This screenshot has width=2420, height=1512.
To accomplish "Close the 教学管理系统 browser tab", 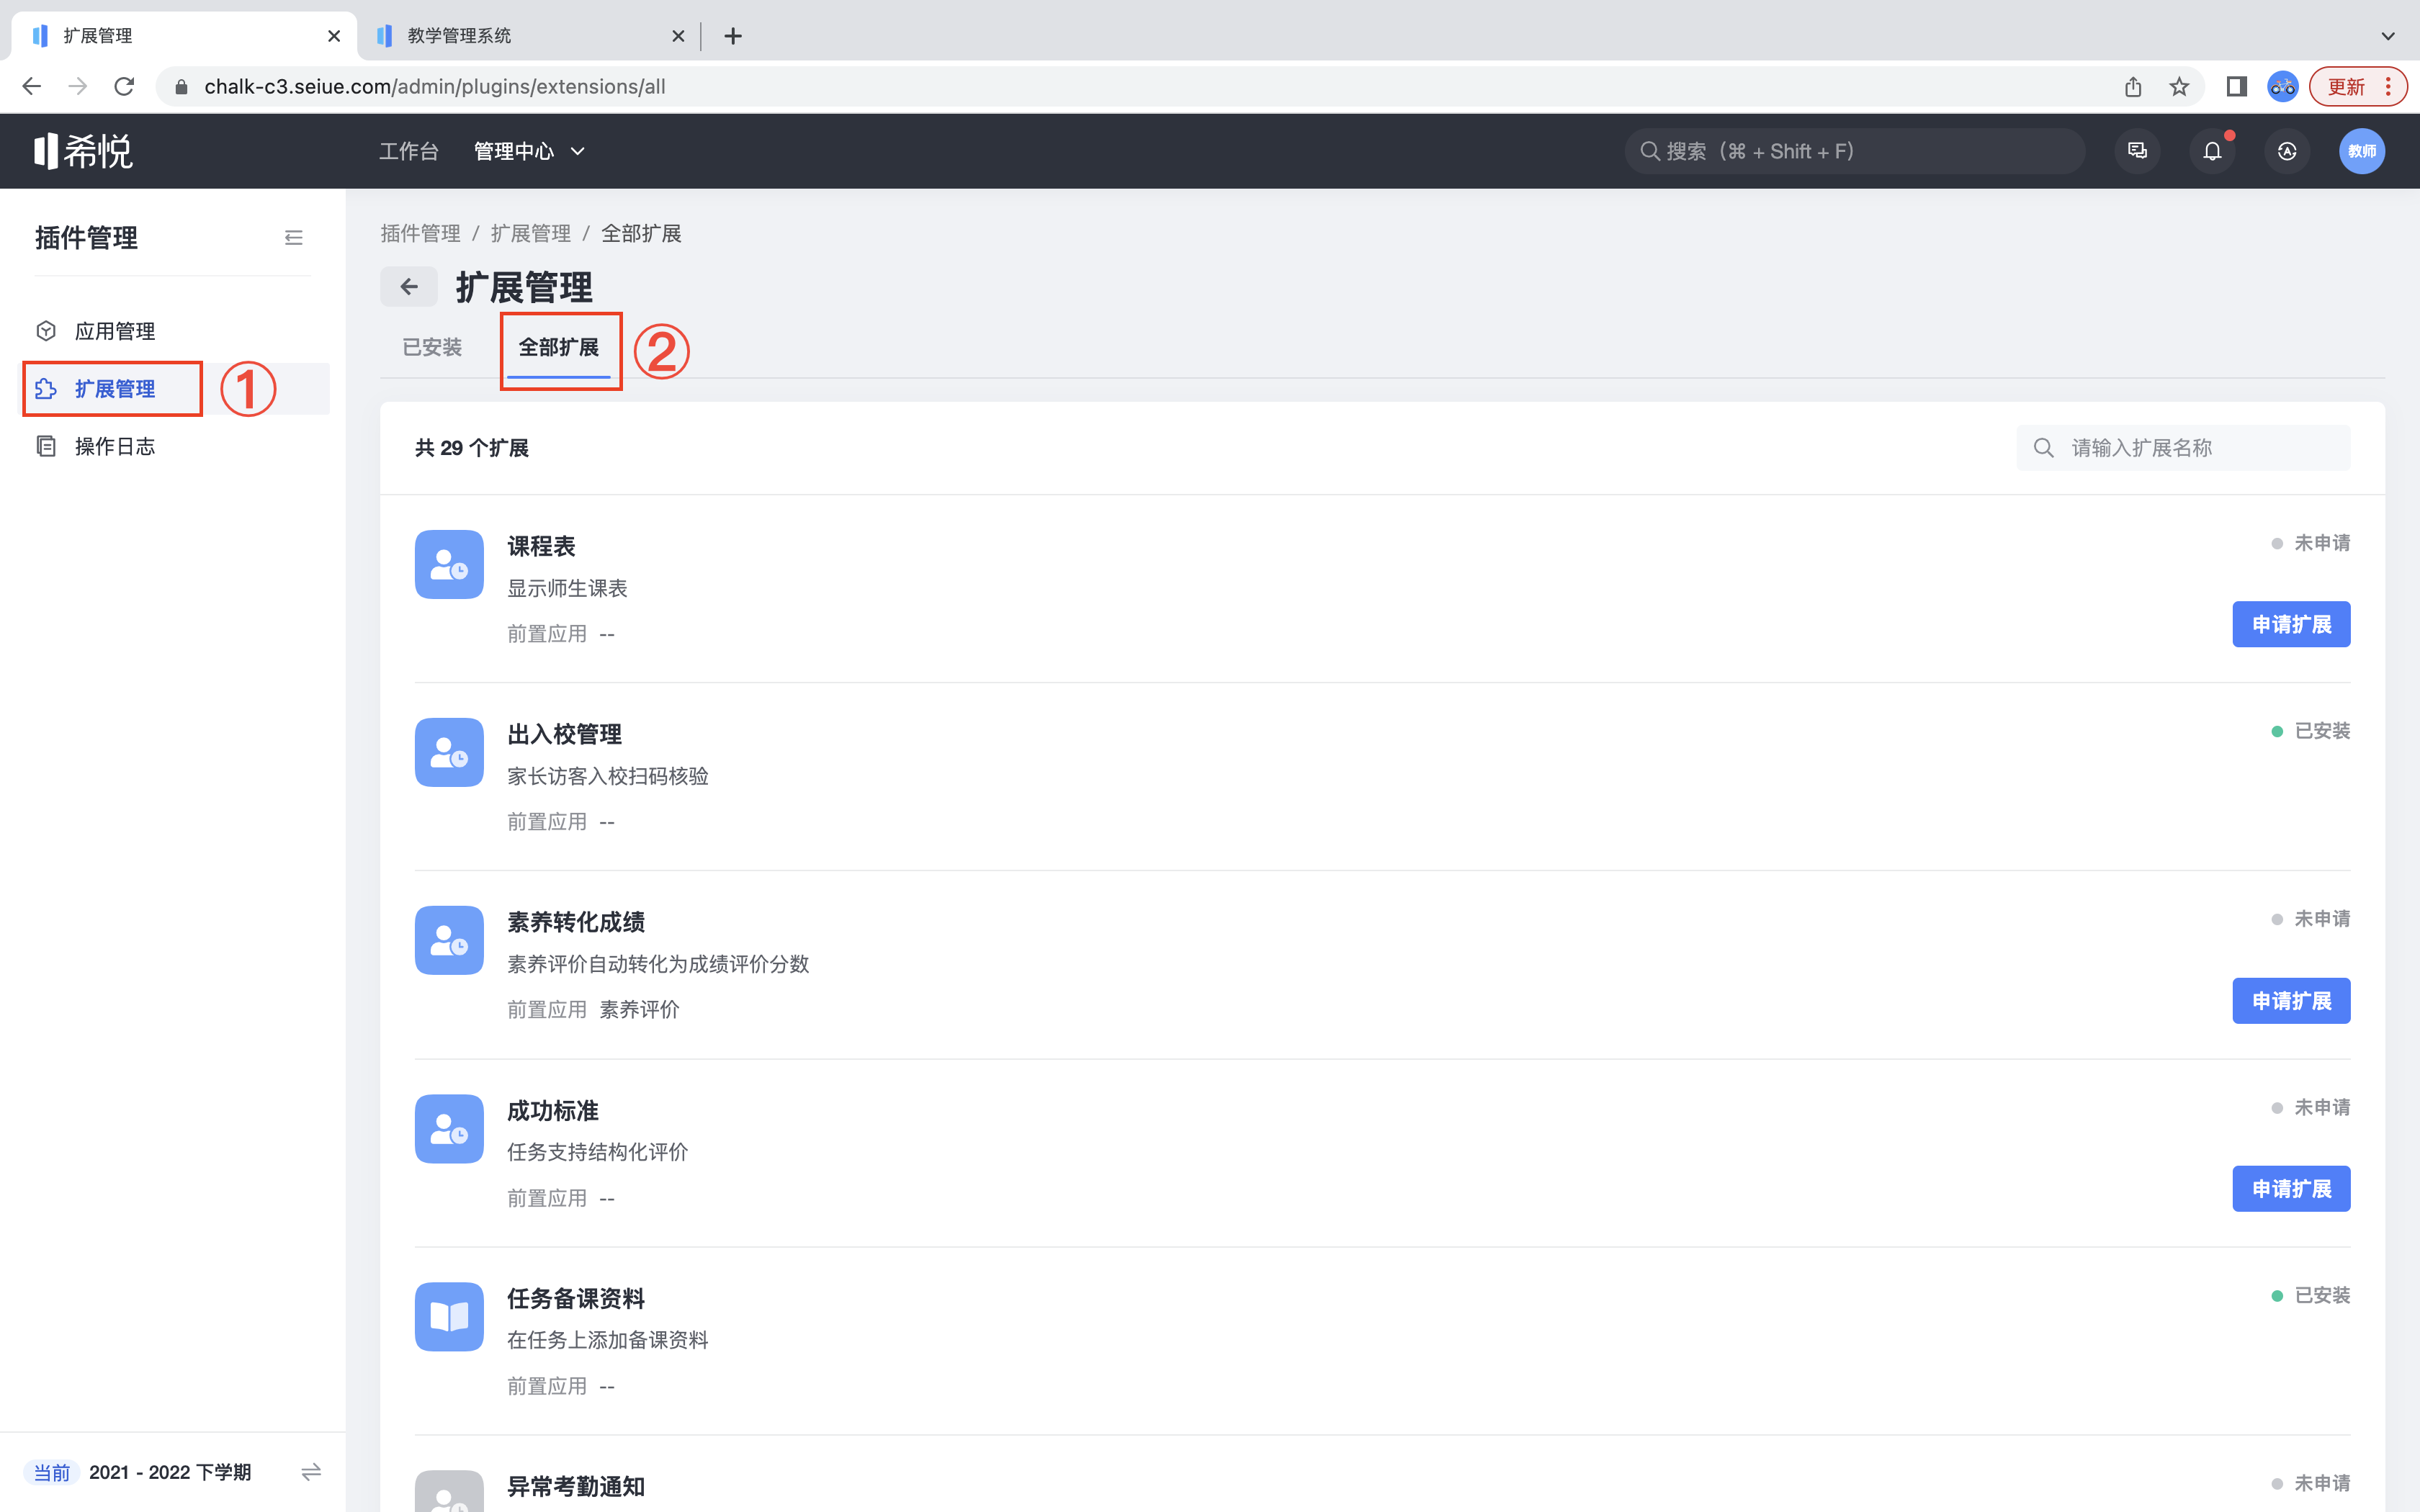I will coord(678,36).
